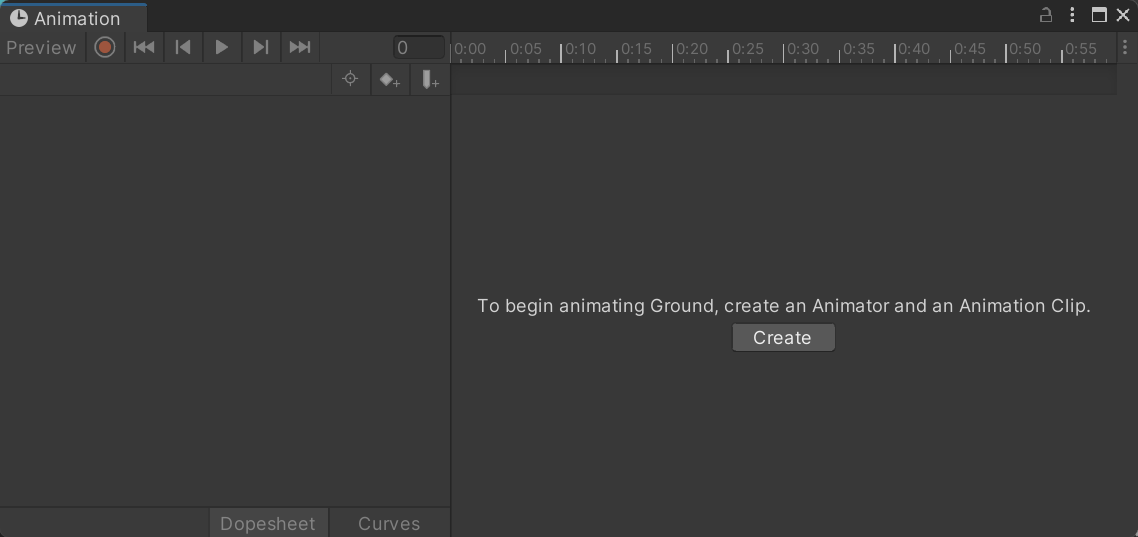The height and width of the screenshot is (537, 1138).
Task: Add animation event marker
Action: pos(430,80)
